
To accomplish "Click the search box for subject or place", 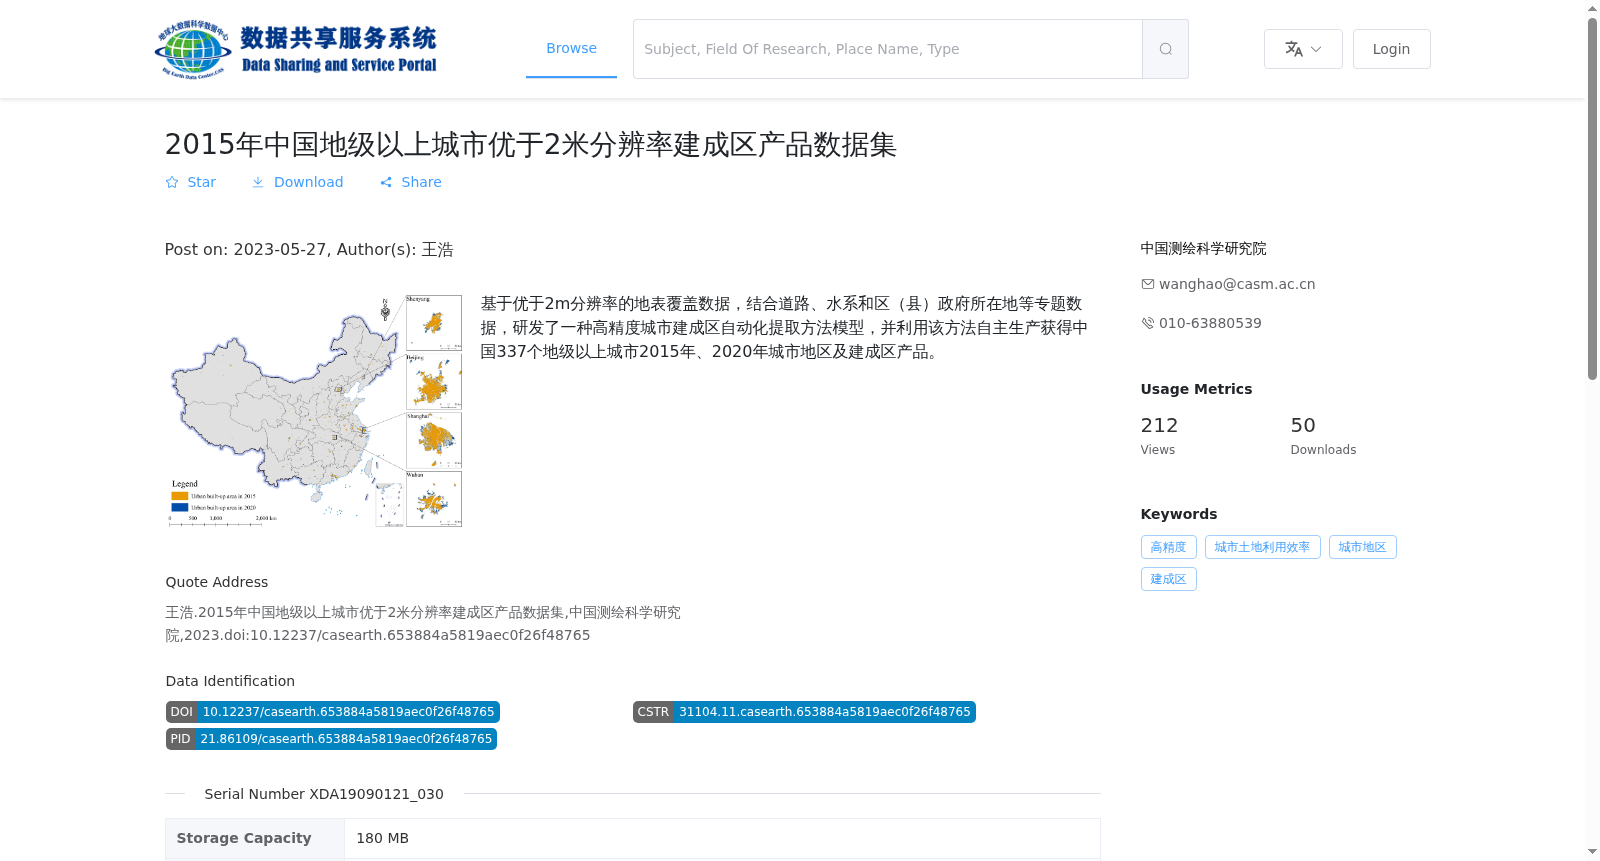I will coord(887,49).
